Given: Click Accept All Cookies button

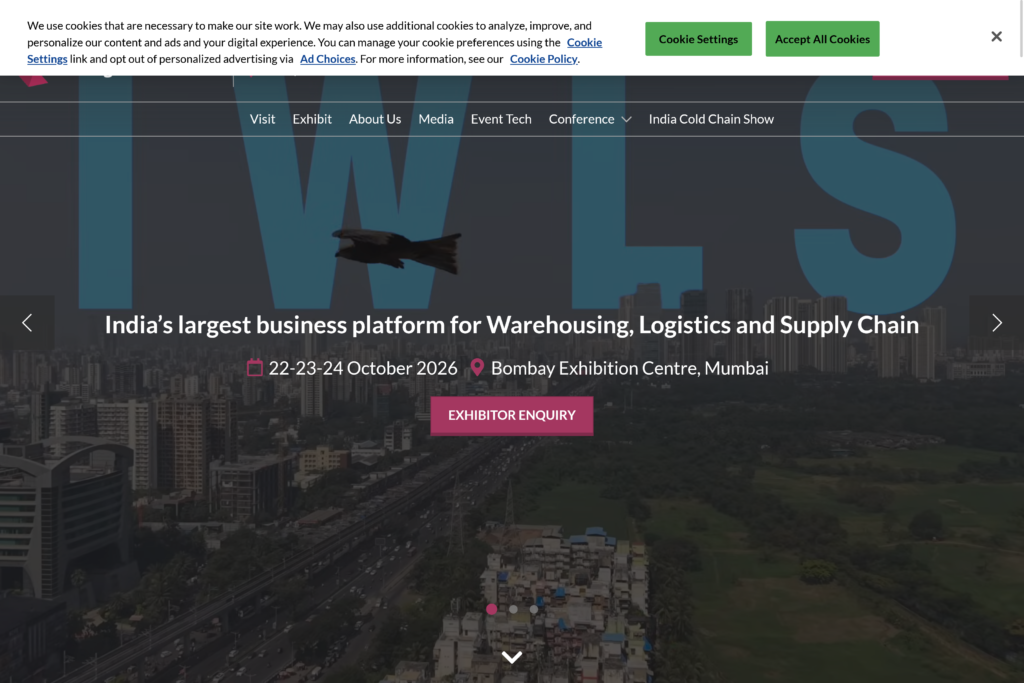Looking at the screenshot, I should tap(822, 39).
